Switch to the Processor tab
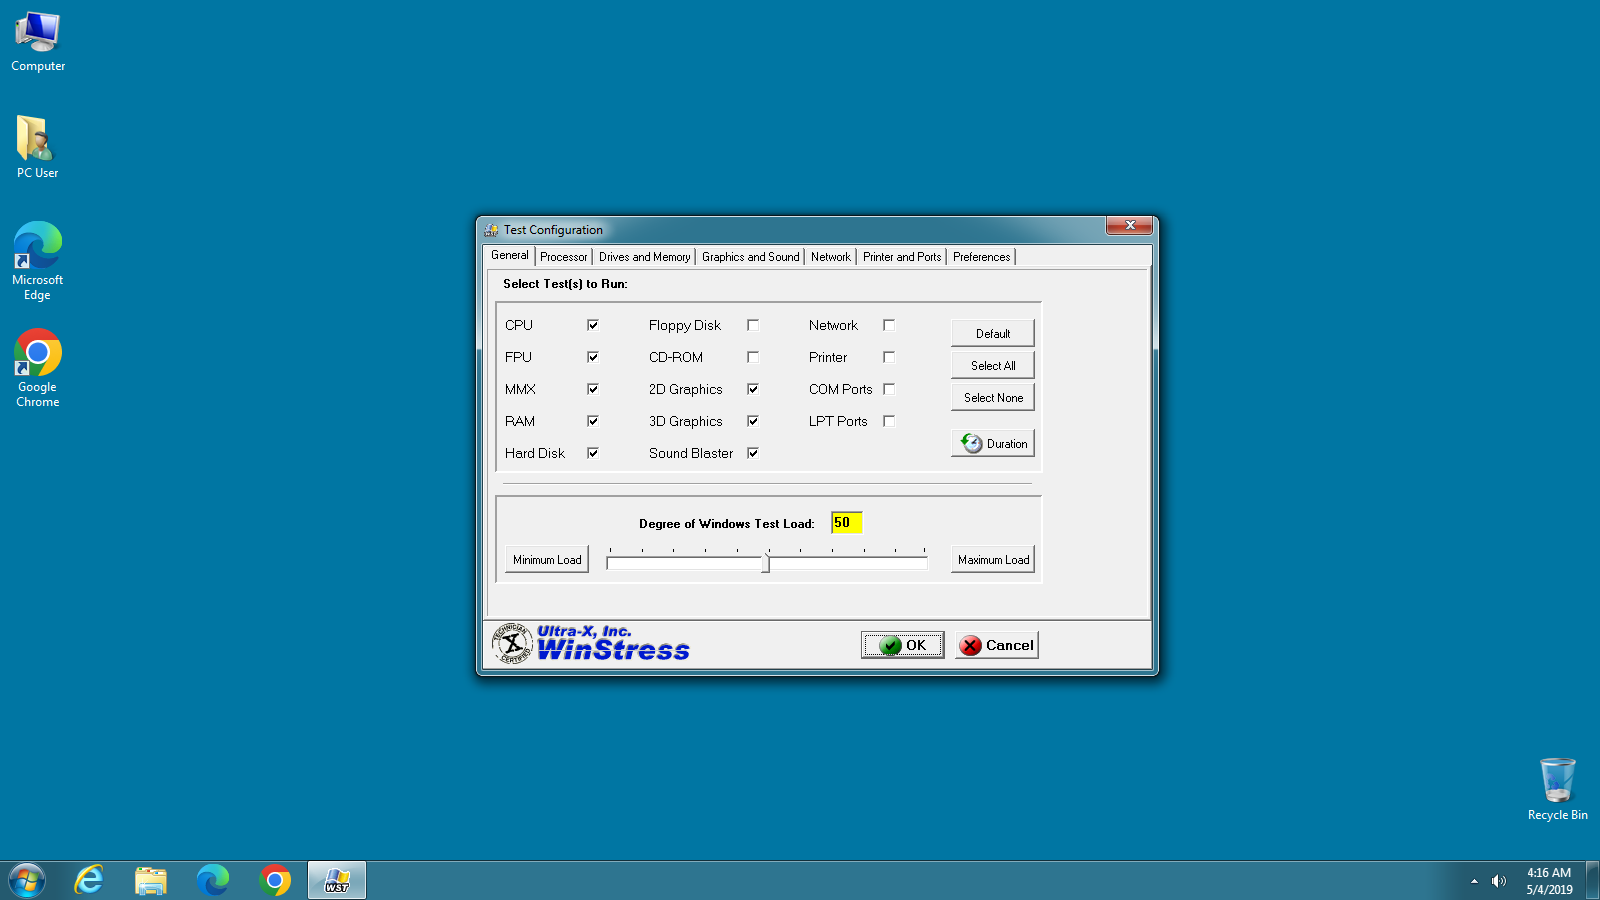Viewport: 1600px width, 900px height. [x=564, y=257]
